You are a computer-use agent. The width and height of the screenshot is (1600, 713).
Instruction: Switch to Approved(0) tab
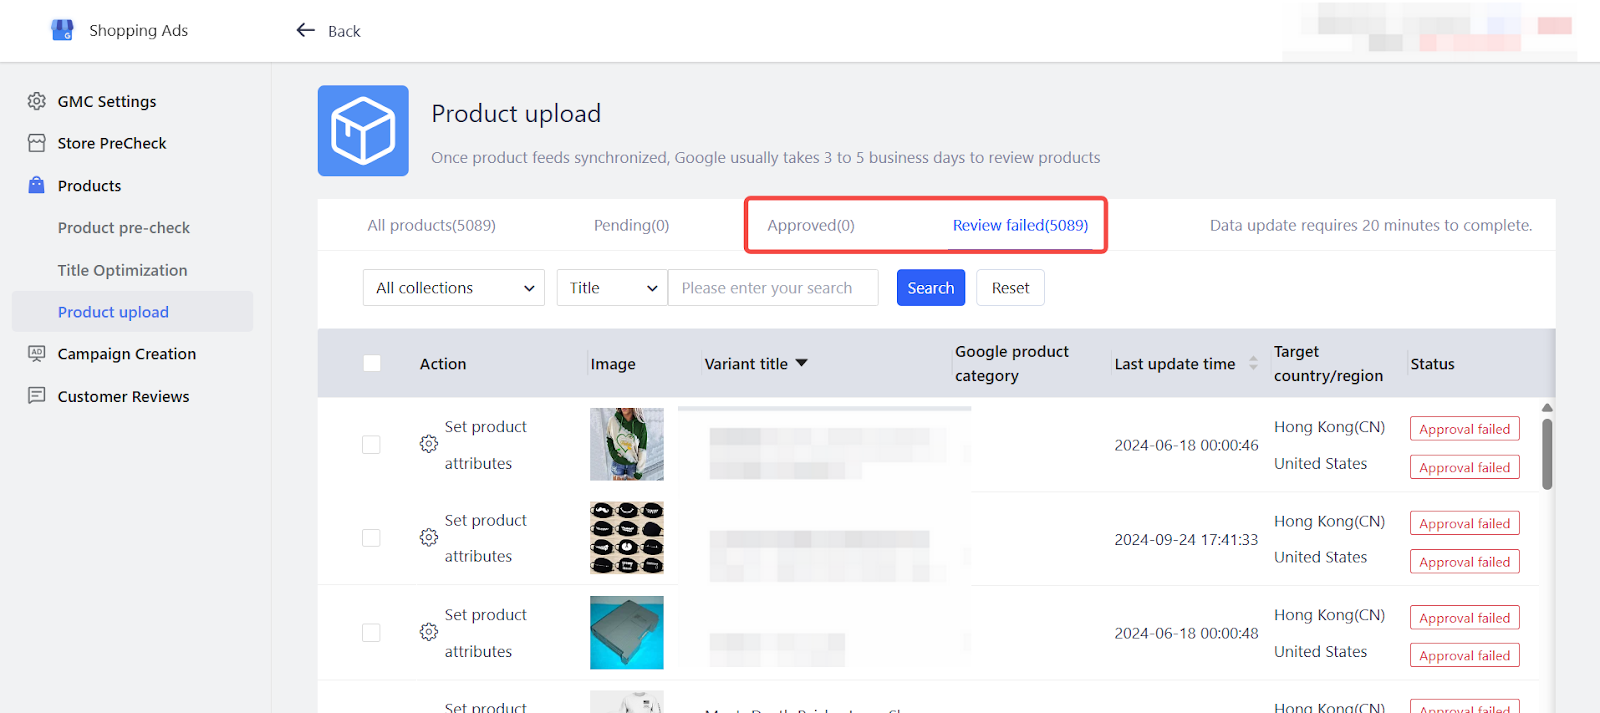[x=811, y=225]
